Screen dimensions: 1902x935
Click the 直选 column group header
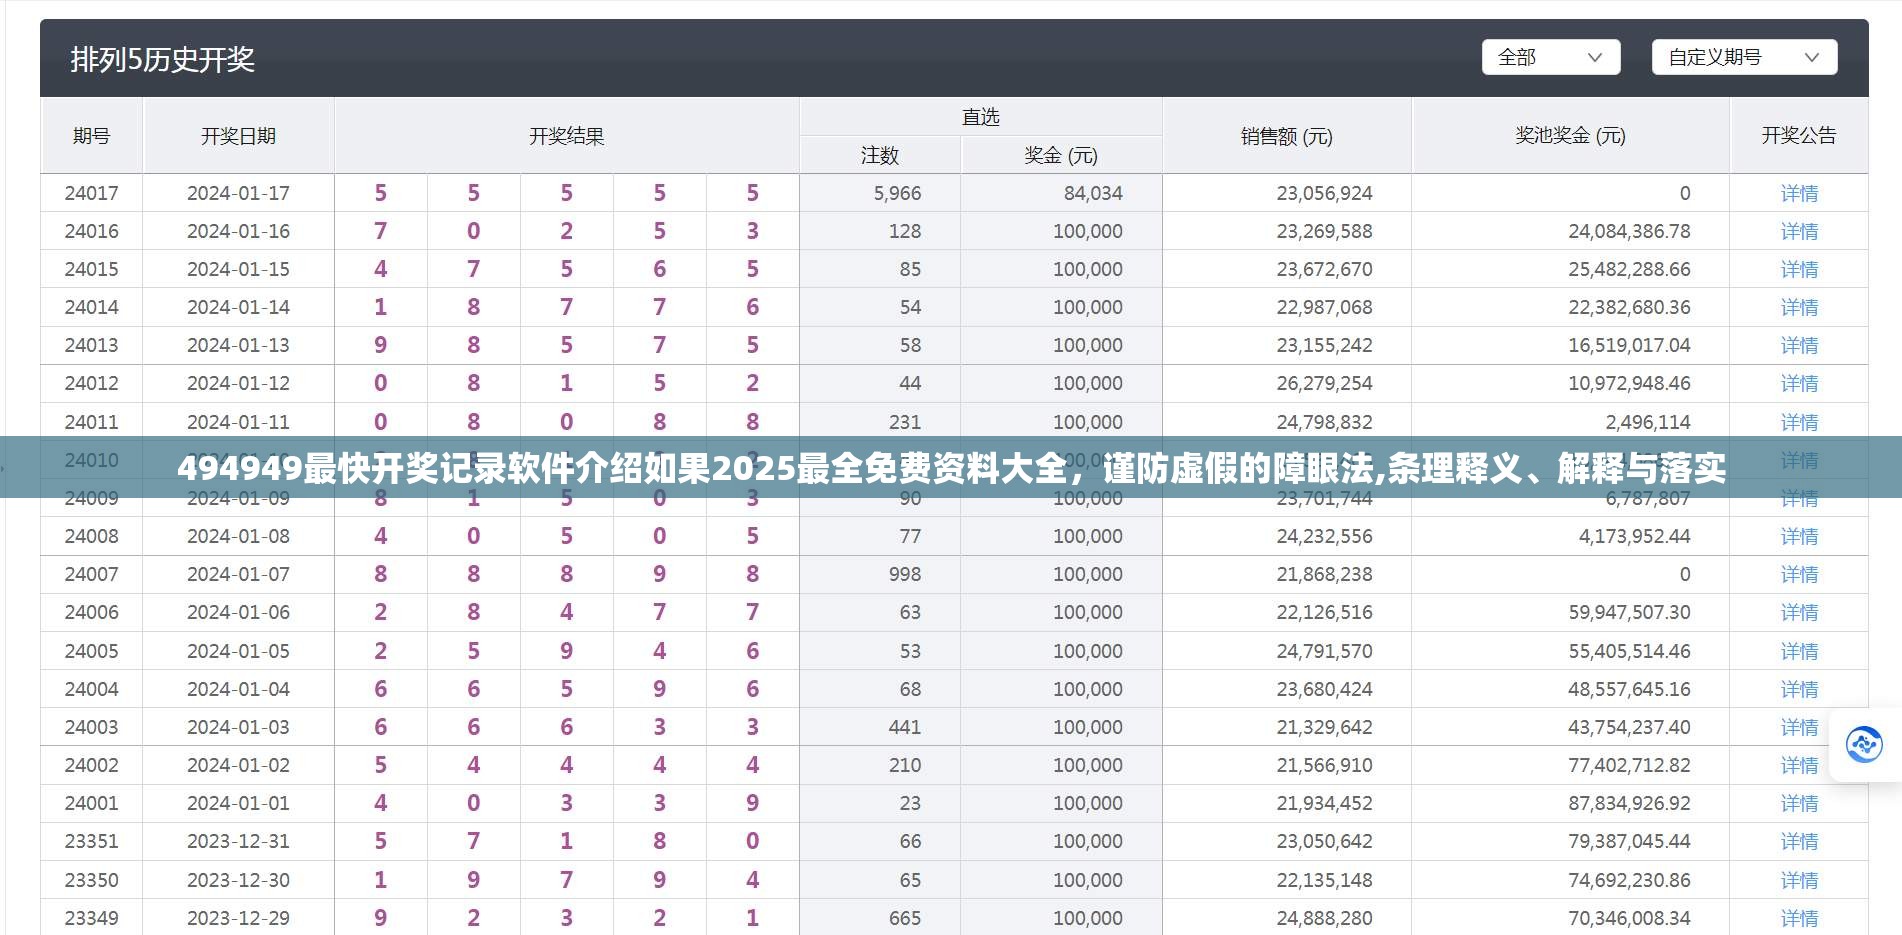coord(980,117)
